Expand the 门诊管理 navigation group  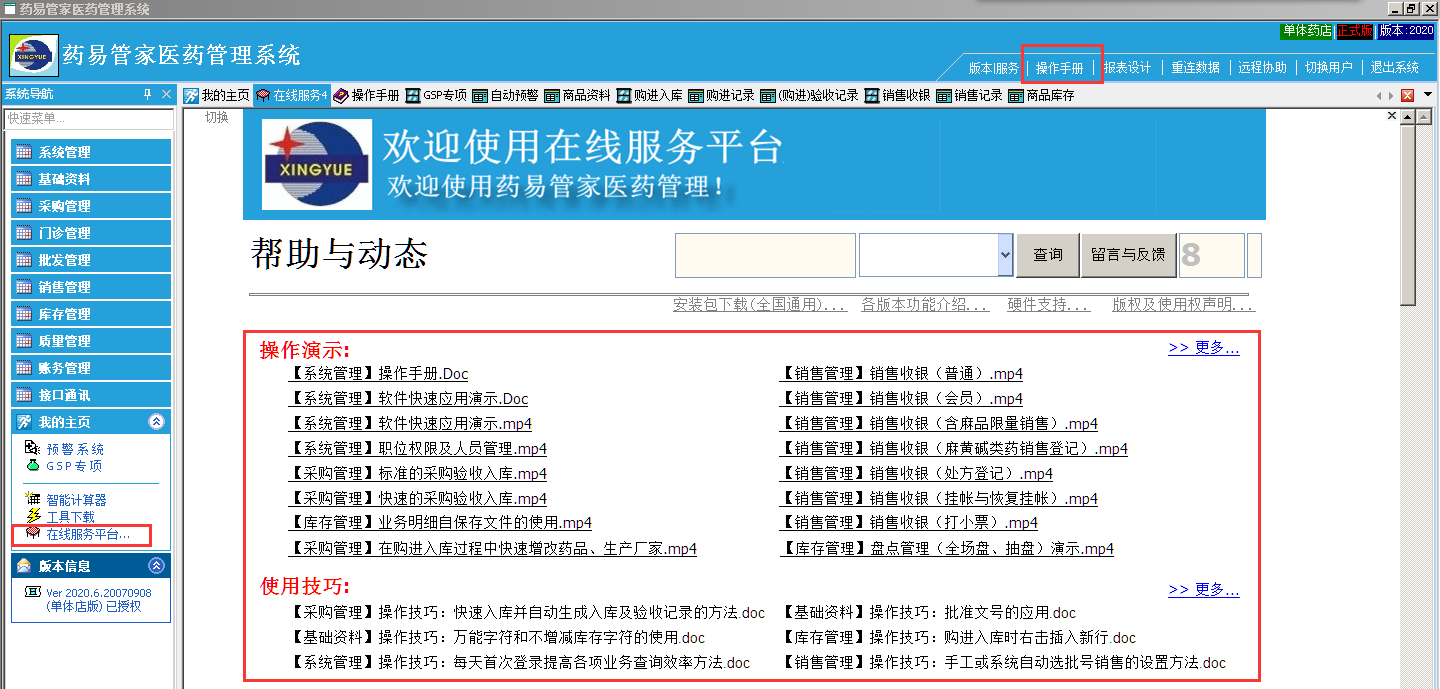[x=91, y=234]
